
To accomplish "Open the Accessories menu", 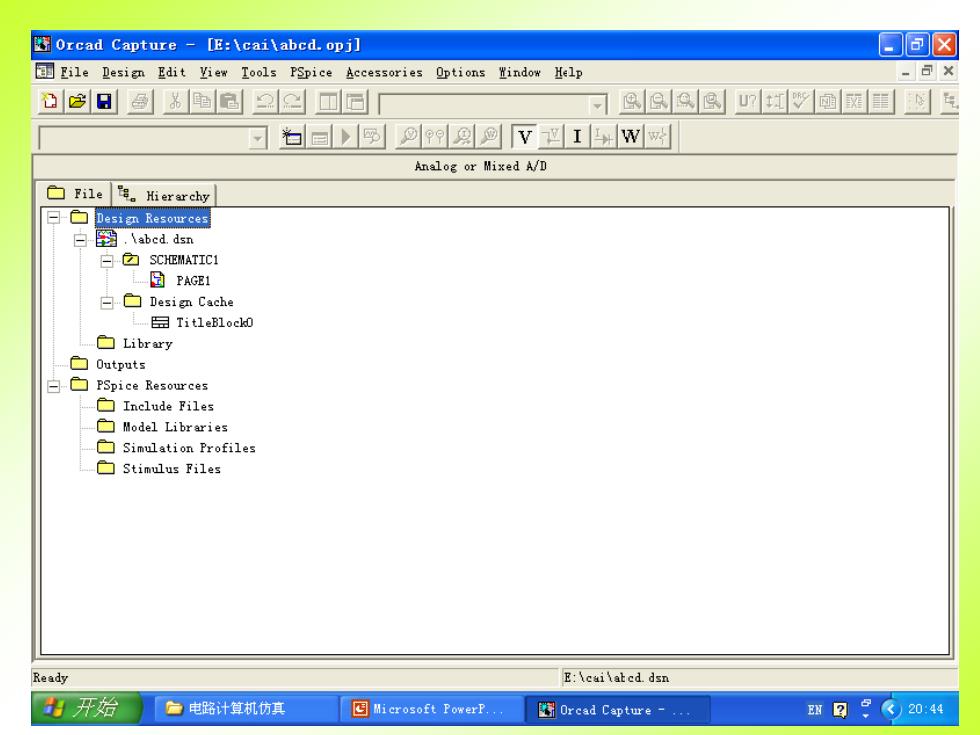I will pyautogui.click(x=384, y=72).
